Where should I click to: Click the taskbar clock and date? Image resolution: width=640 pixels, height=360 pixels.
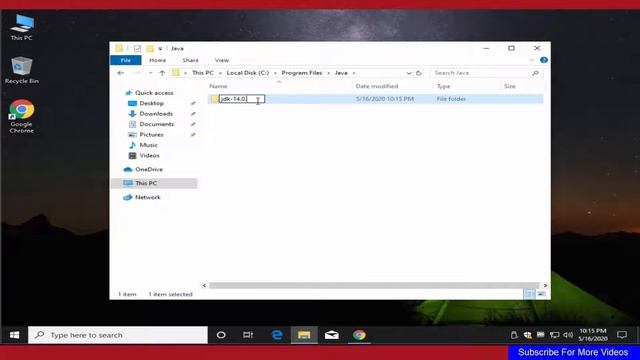[593, 335]
